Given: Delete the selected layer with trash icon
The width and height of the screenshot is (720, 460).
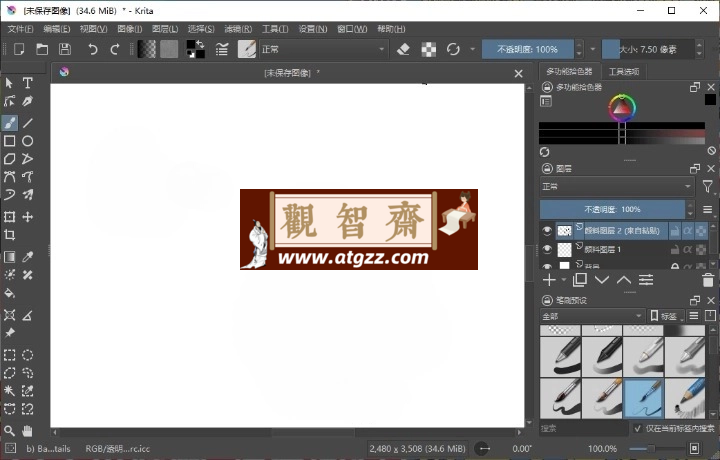Looking at the screenshot, I should coord(708,280).
